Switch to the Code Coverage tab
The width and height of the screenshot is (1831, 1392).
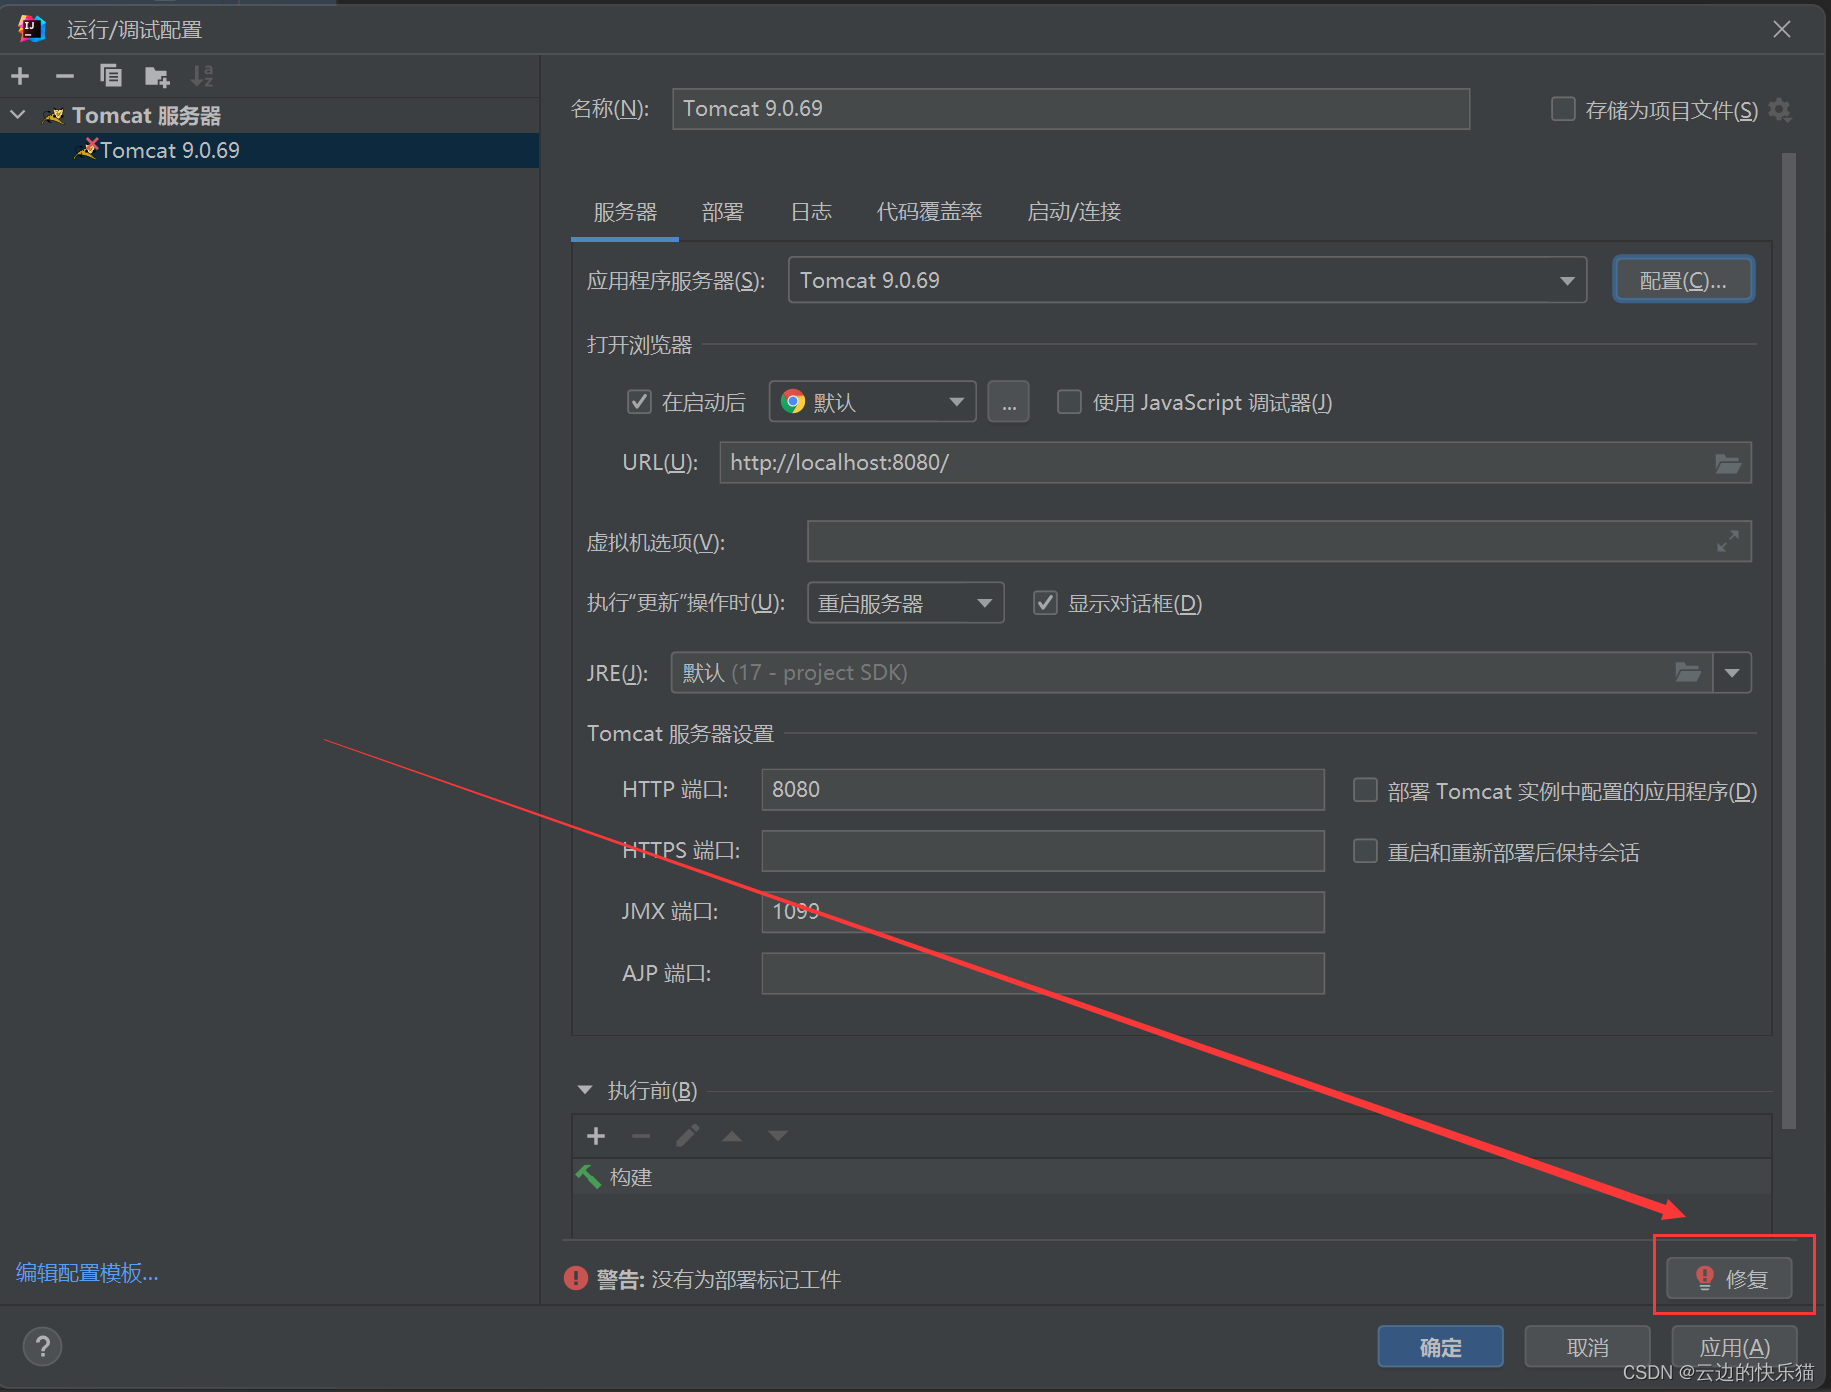[x=929, y=212]
